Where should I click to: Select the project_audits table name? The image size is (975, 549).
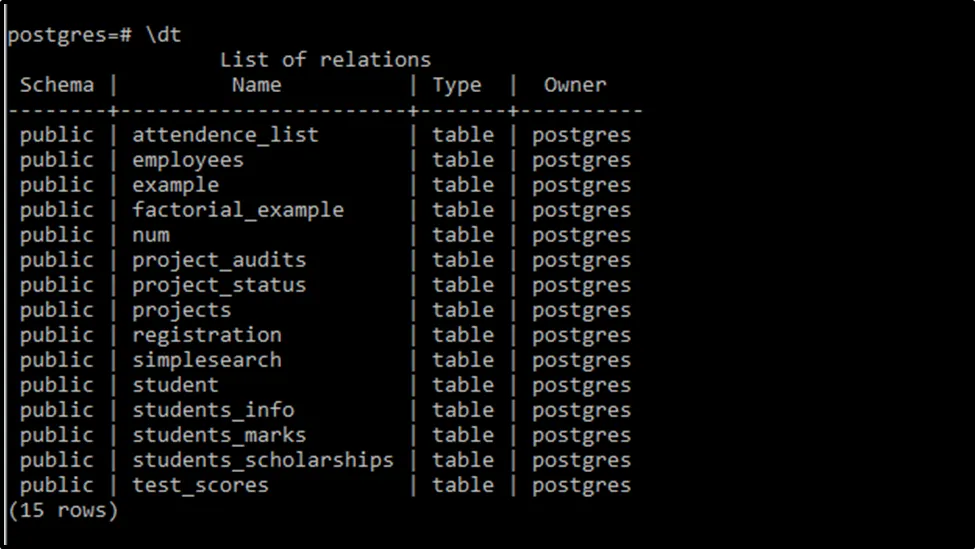[x=219, y=260]
